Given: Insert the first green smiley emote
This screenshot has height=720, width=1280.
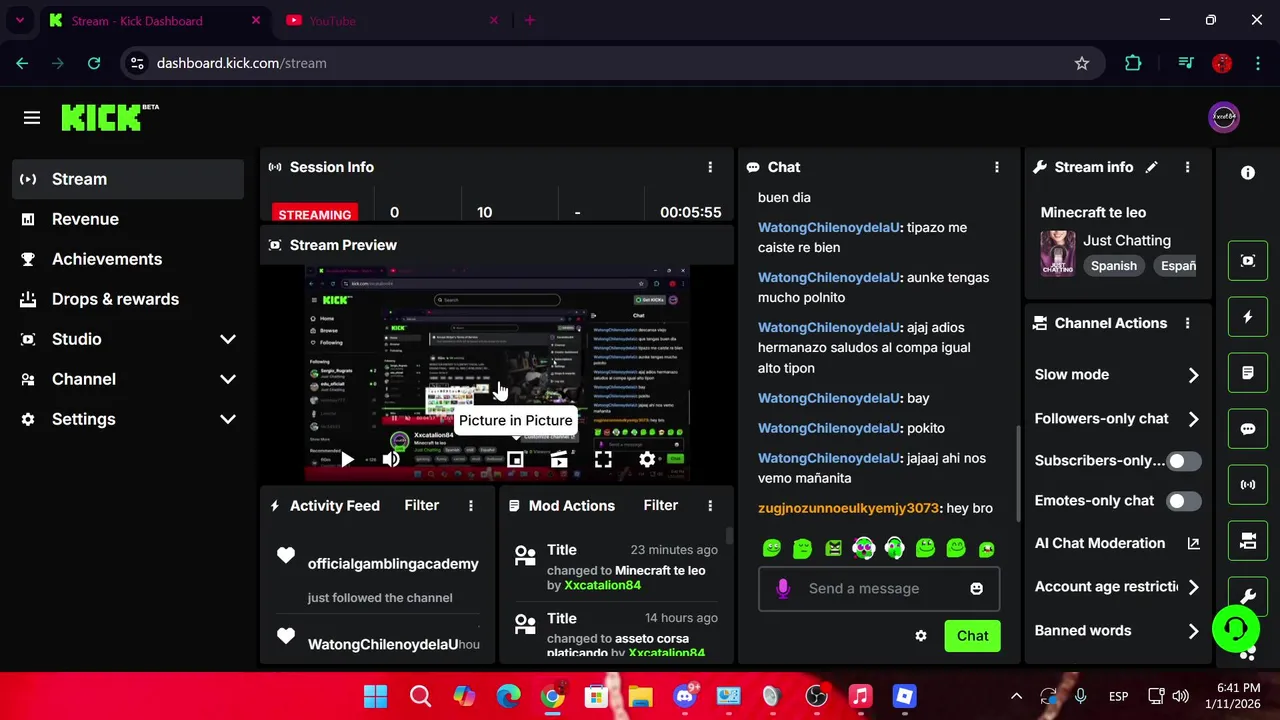Looking at the screenshot, I should pyautogui.click(x=772, y=548).
